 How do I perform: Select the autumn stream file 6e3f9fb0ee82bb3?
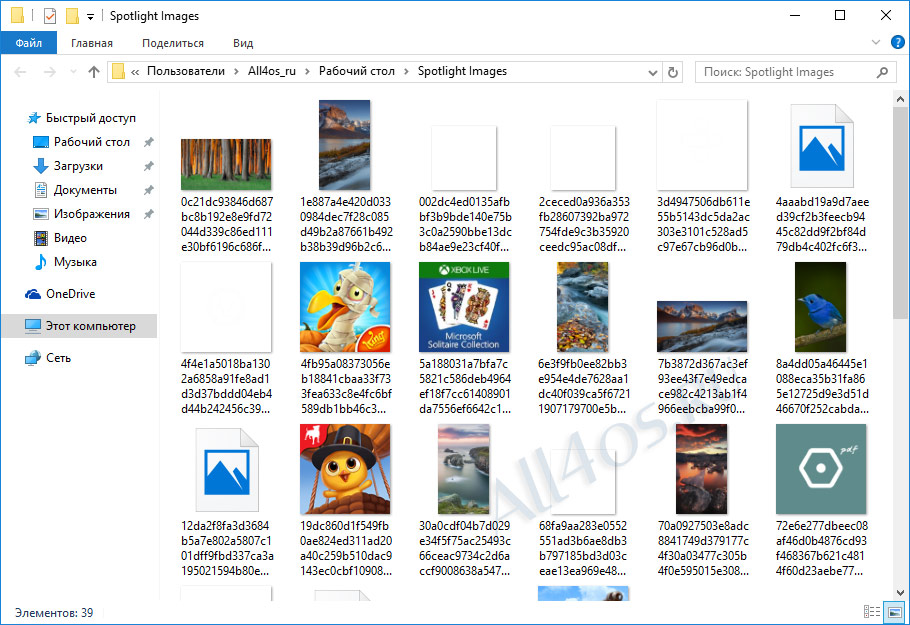(583, 338)
